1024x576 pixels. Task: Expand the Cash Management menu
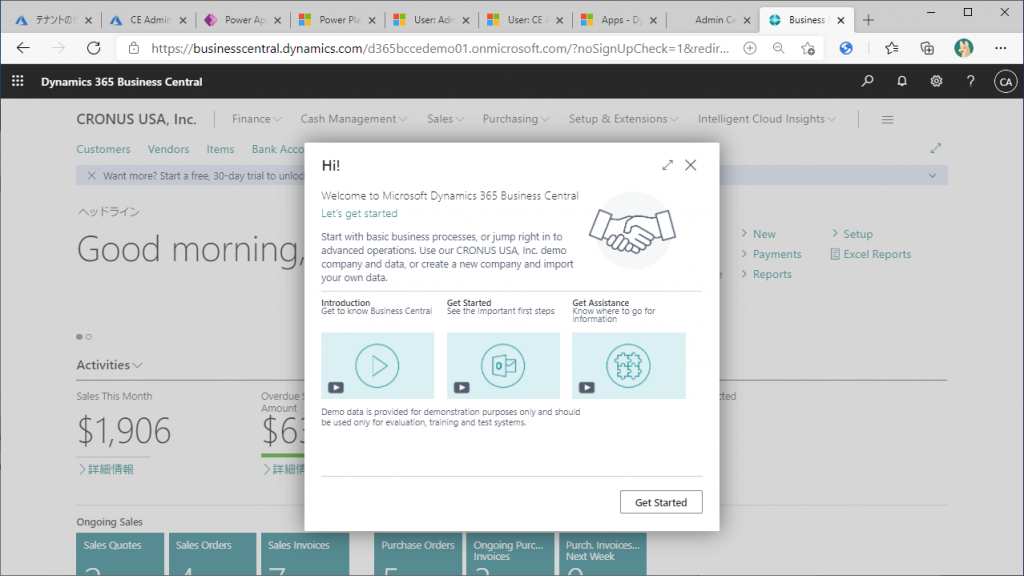click(353, 119)
